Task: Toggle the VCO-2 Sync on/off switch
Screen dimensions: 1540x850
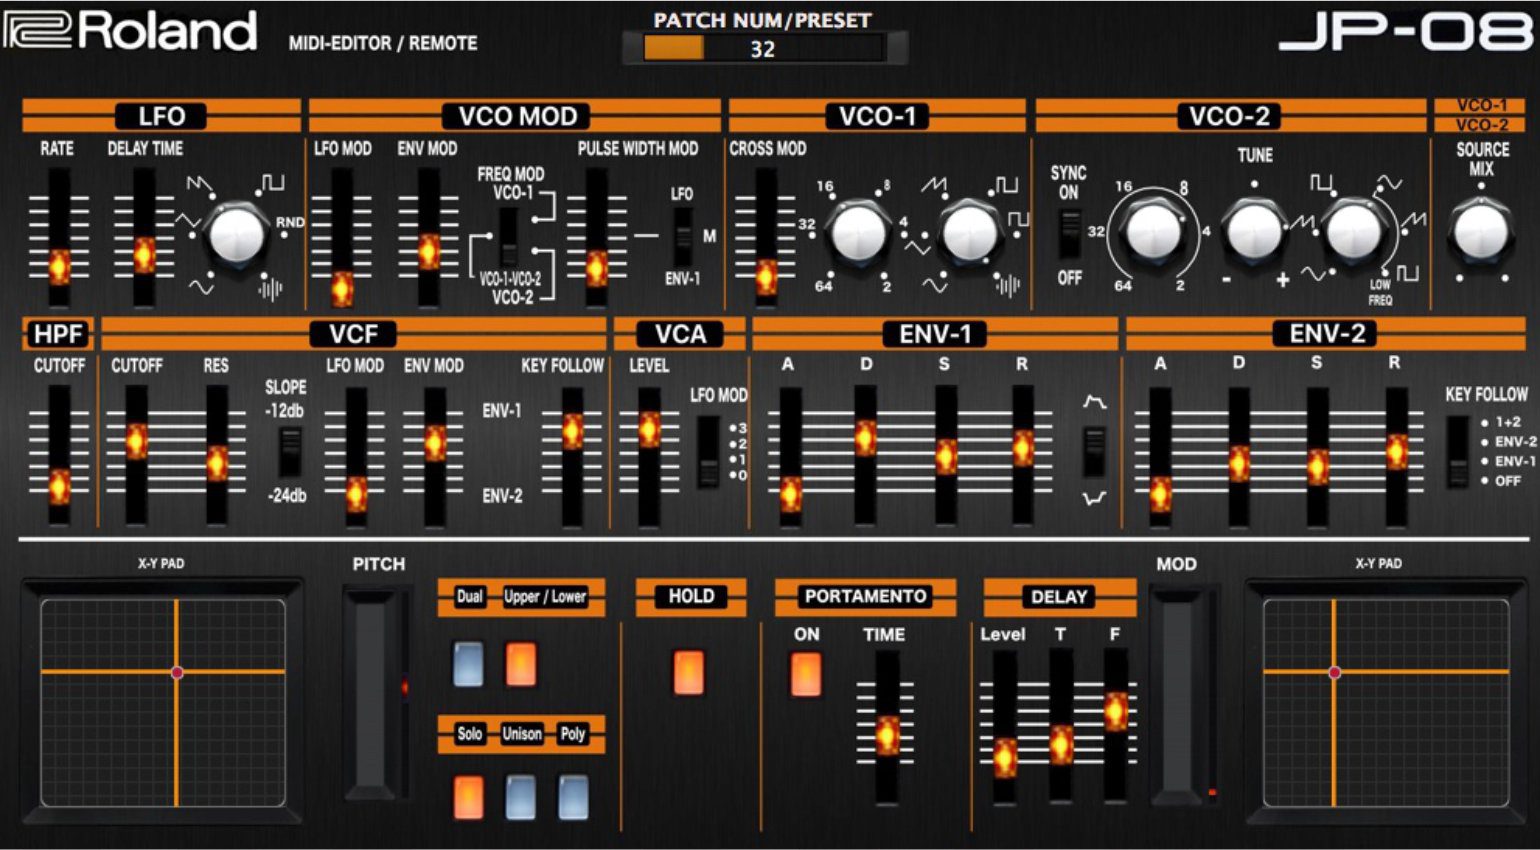Action: tap(1069, 234)
